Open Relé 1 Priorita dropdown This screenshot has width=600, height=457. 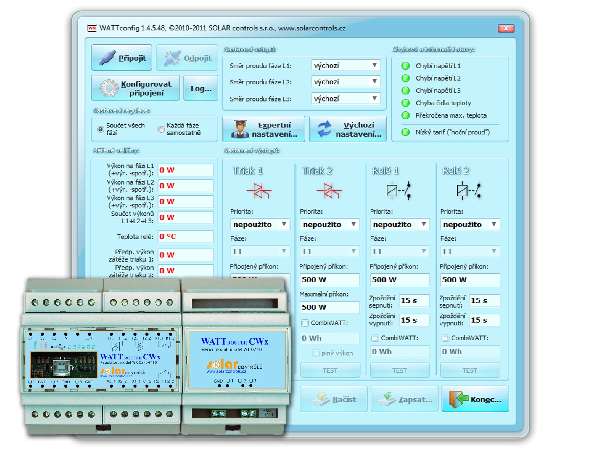pyautogui.click(x=399, y=224)
